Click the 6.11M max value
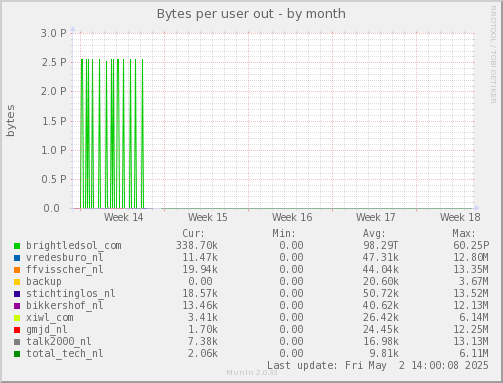Image resolution: width=503 pixels, height=383 pixels. [474, 354]
